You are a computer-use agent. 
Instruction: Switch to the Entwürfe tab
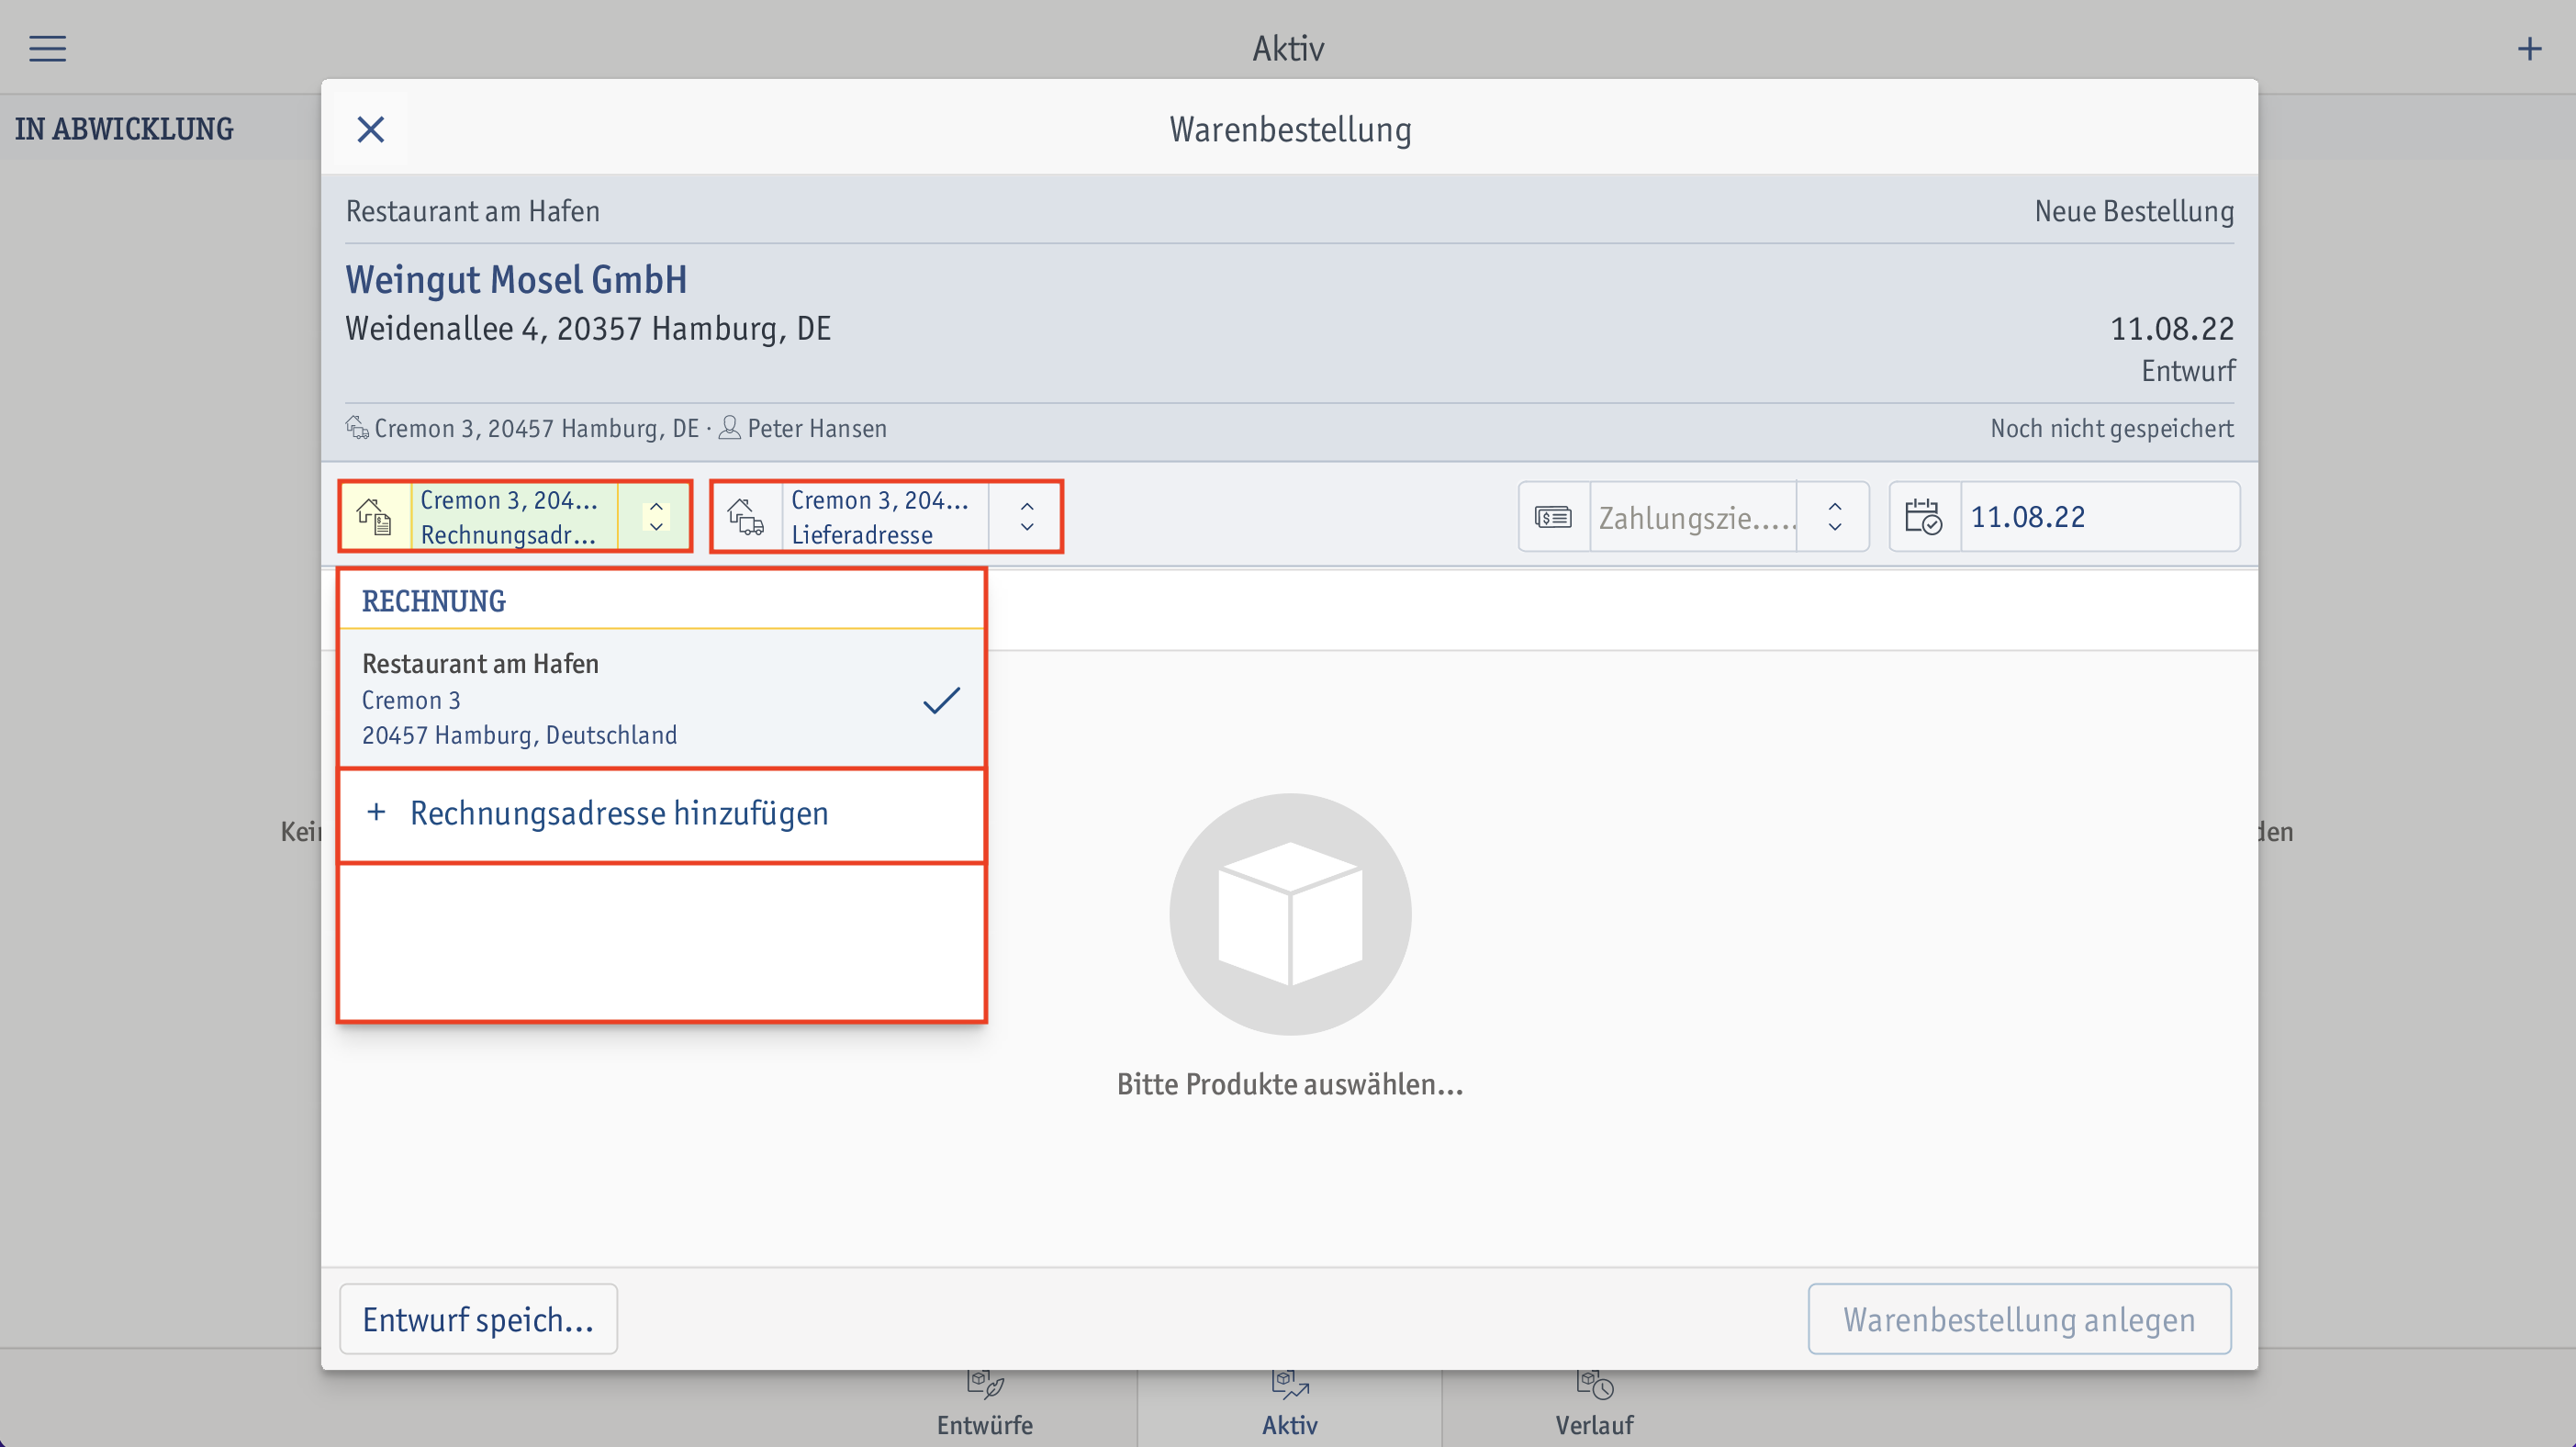[985, 1403]
